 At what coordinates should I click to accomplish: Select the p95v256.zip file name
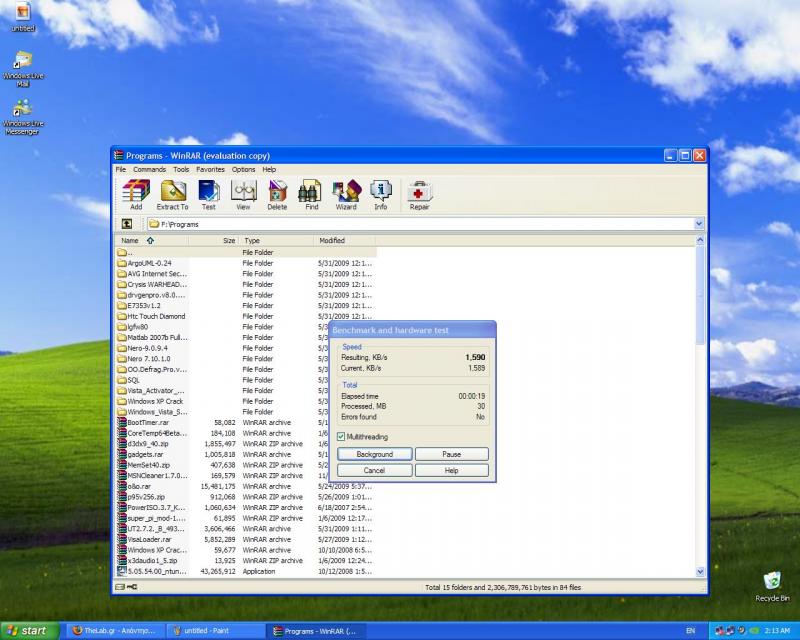click(146, 497)
